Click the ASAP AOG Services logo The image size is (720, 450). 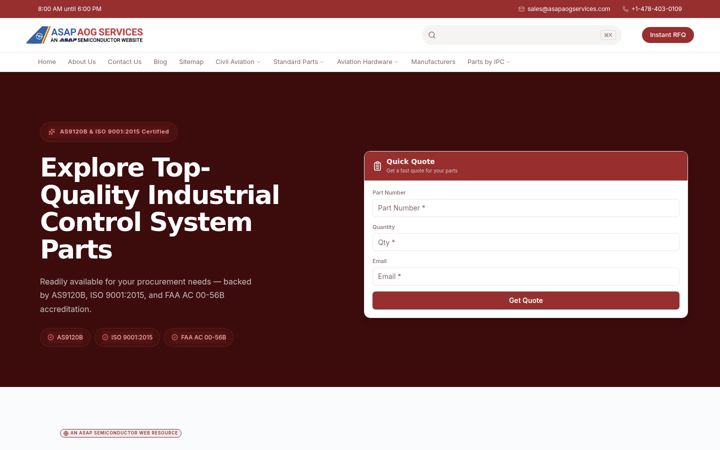point(84,35)
